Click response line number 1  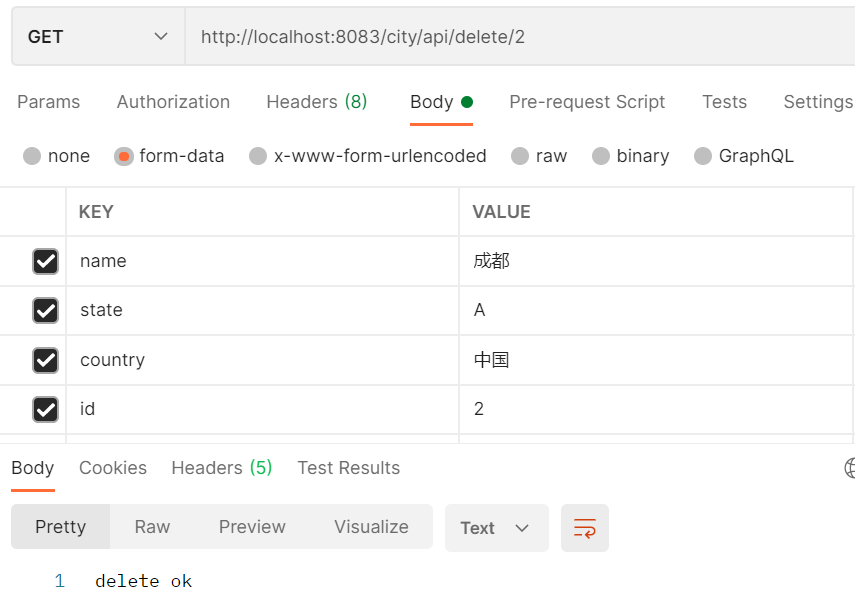click(x=59, y=581)
